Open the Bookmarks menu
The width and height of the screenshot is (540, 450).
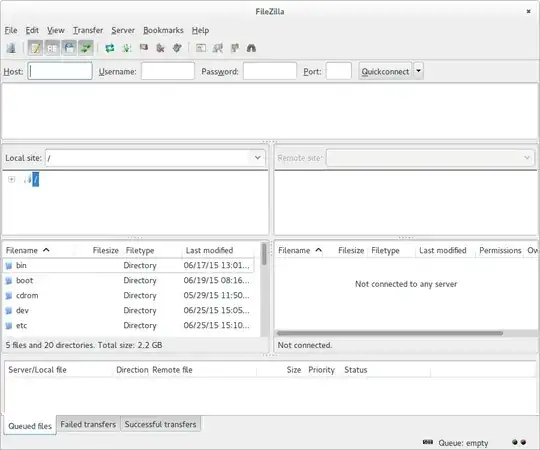click(x=163, y=30)
